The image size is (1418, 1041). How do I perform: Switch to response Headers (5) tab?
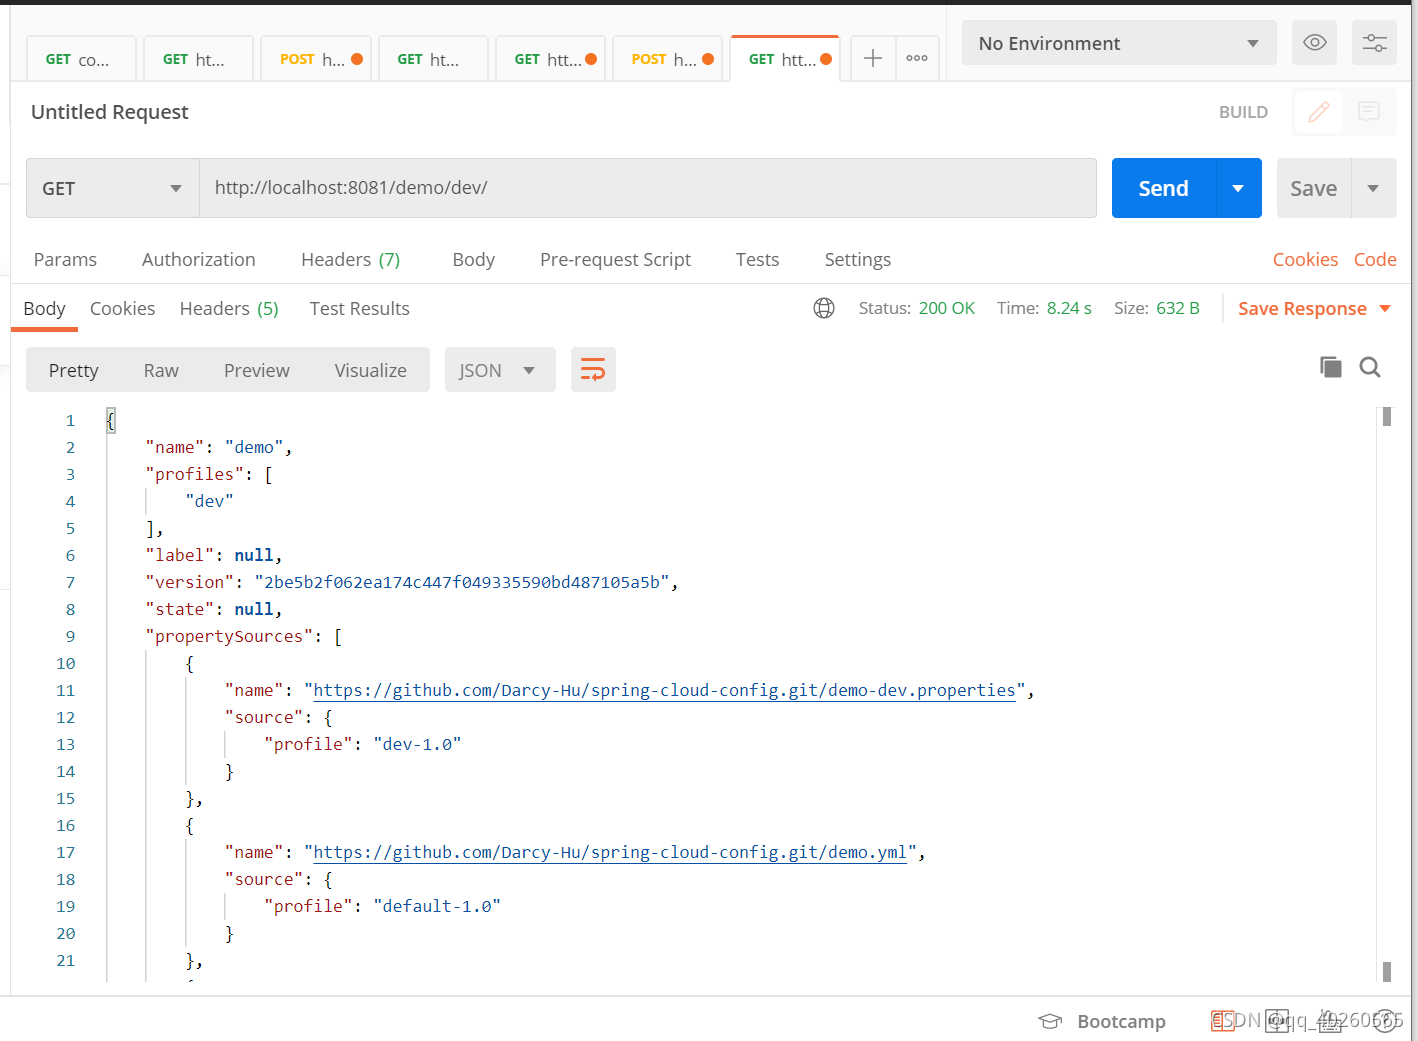tap(229, 308)
